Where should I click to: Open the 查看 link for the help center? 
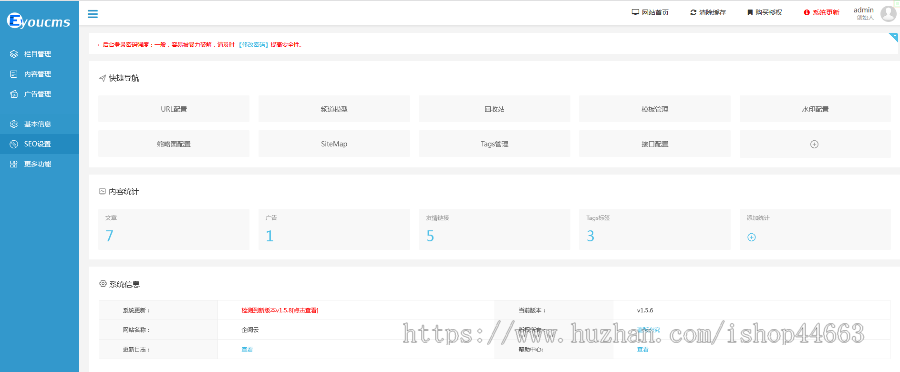[642, 350]
